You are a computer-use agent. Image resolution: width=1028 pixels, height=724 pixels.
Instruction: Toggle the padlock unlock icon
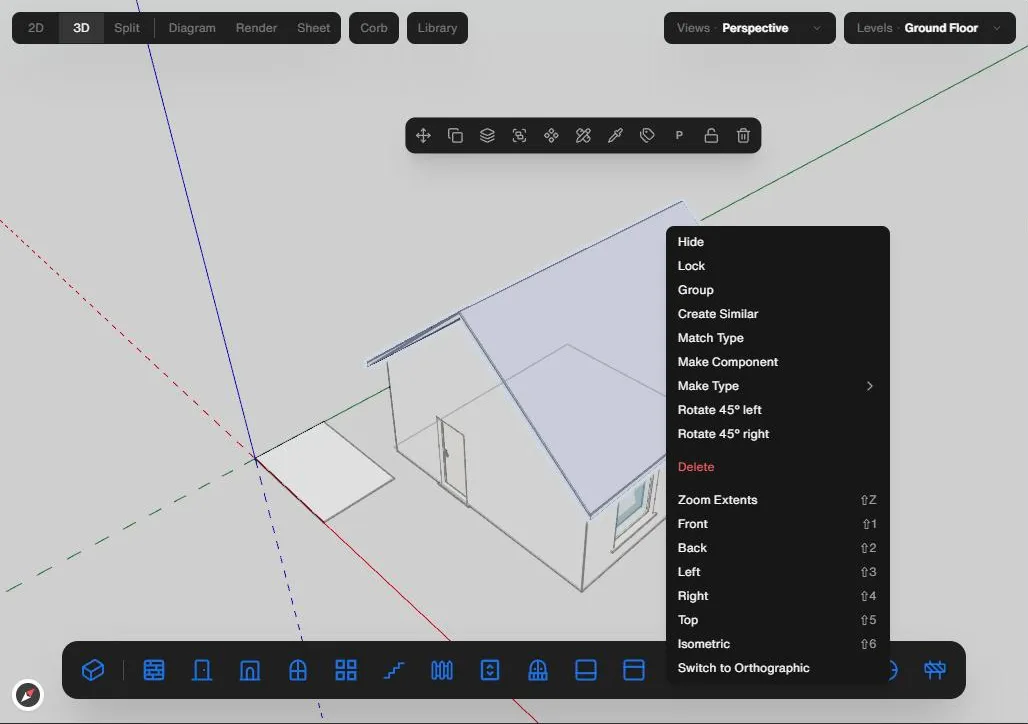click(711, 136)
